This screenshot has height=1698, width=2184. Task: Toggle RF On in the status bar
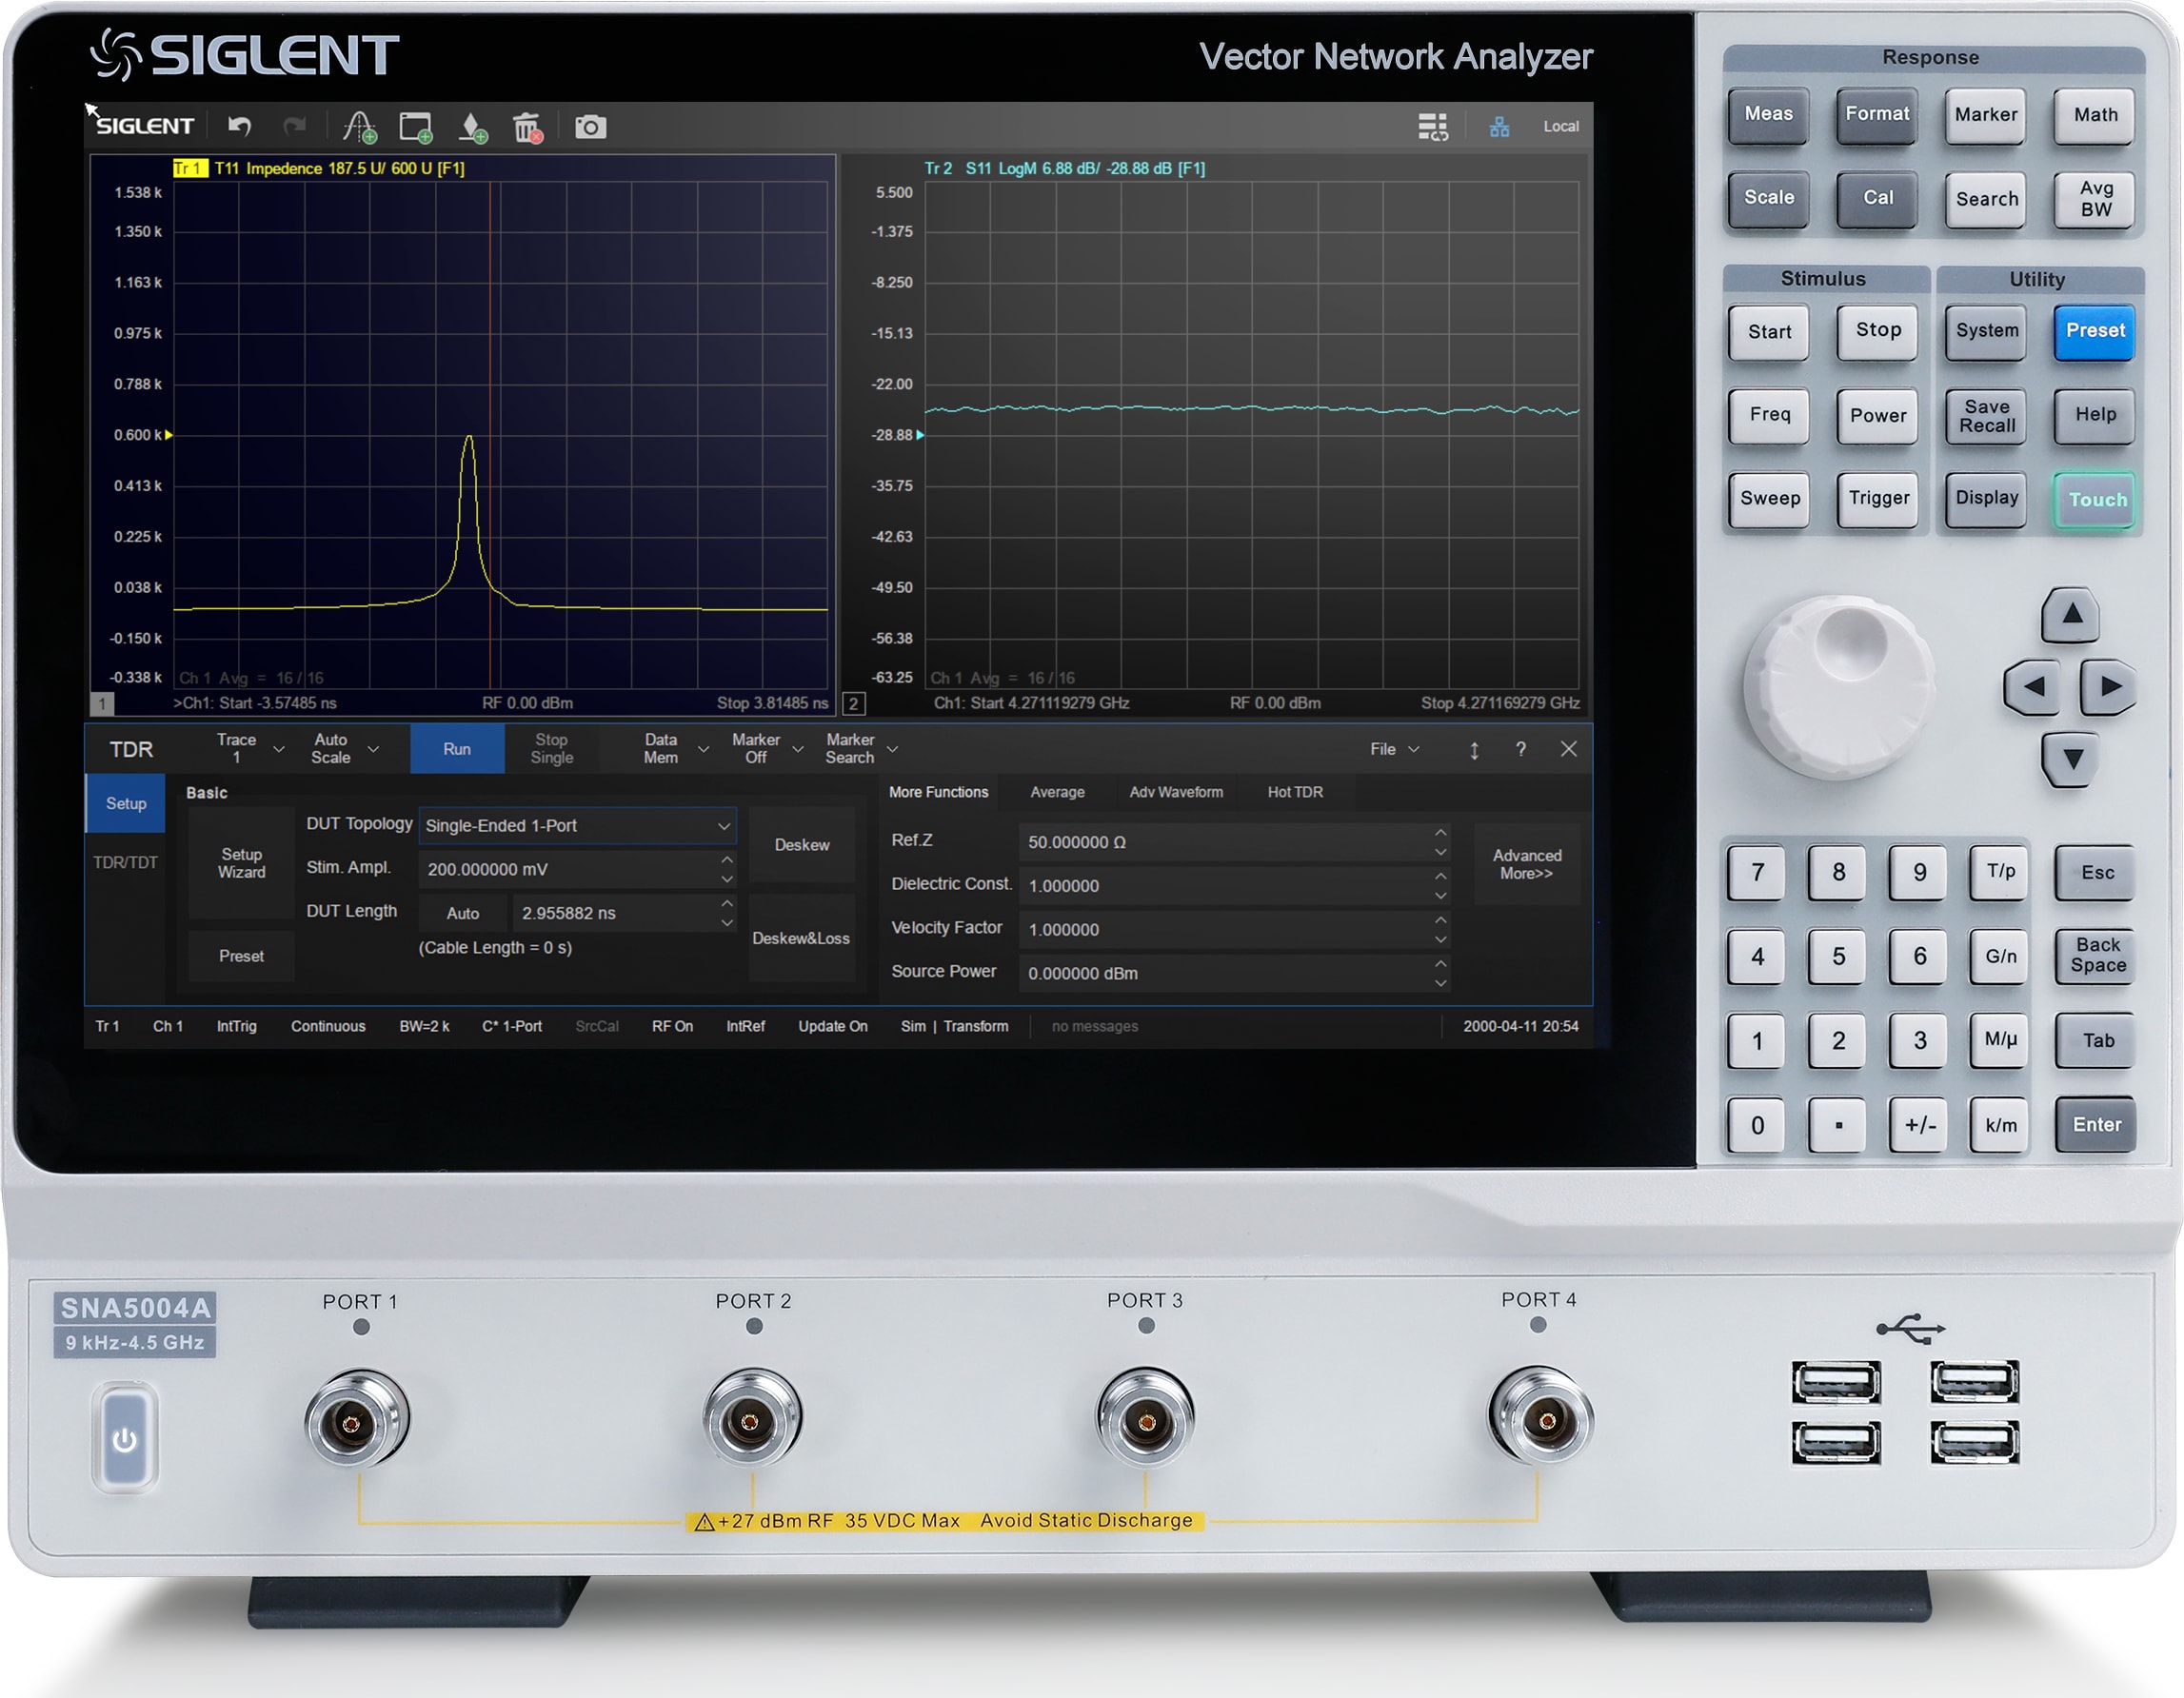click(x=672, y=1027)
